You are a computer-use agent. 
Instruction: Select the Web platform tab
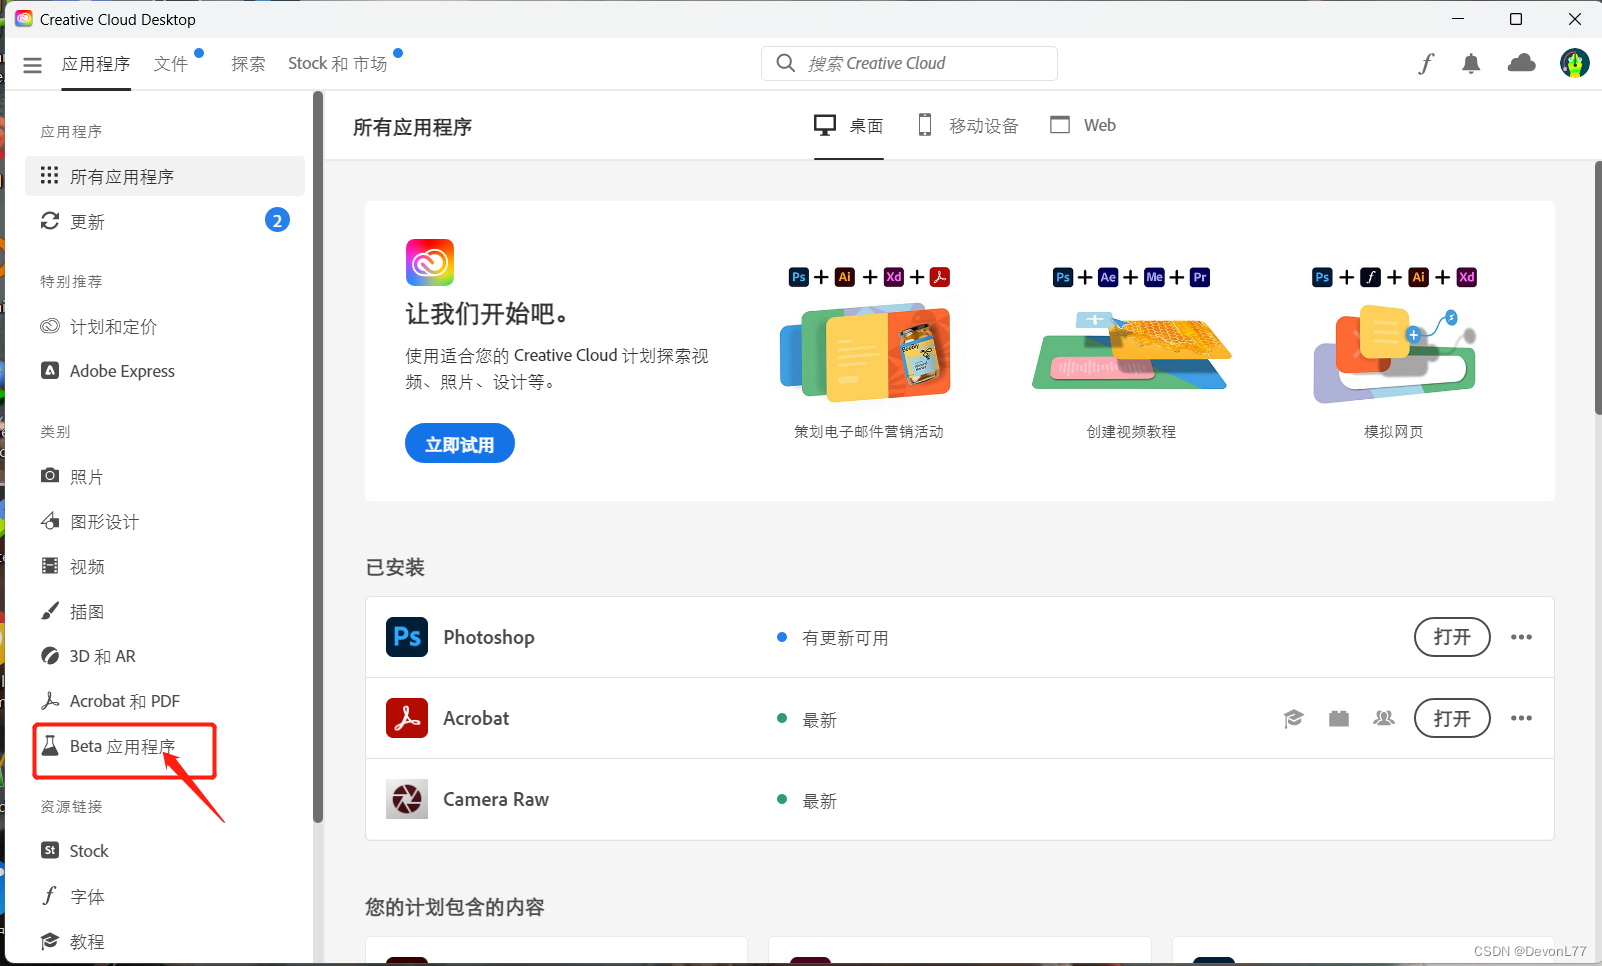pyautogui.click(x=1083, y=125)
